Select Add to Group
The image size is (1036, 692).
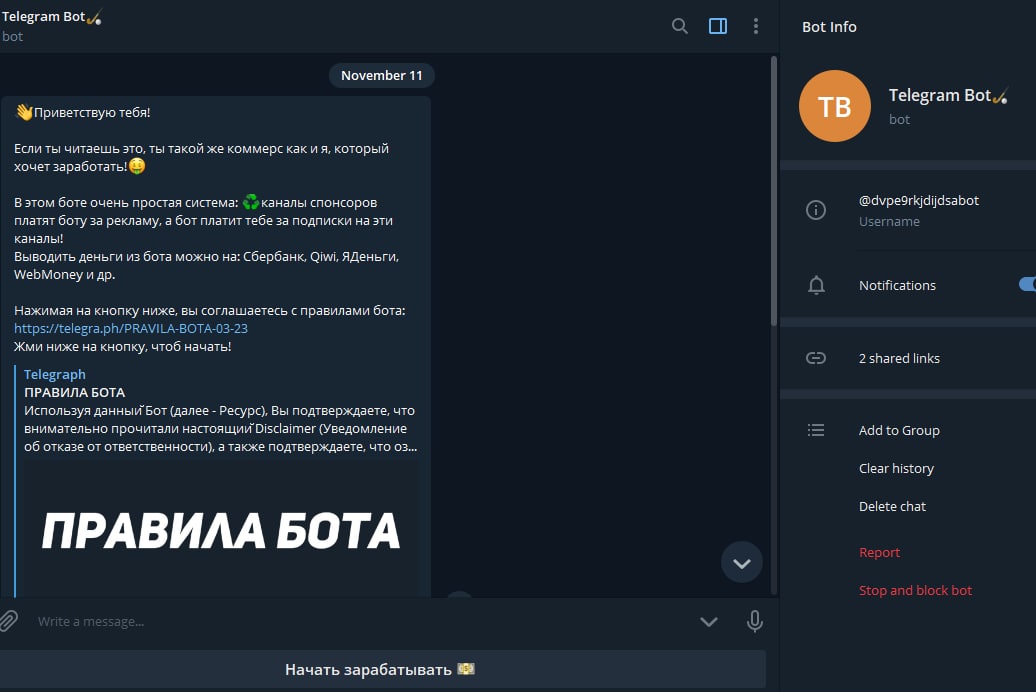click(899, 430)
